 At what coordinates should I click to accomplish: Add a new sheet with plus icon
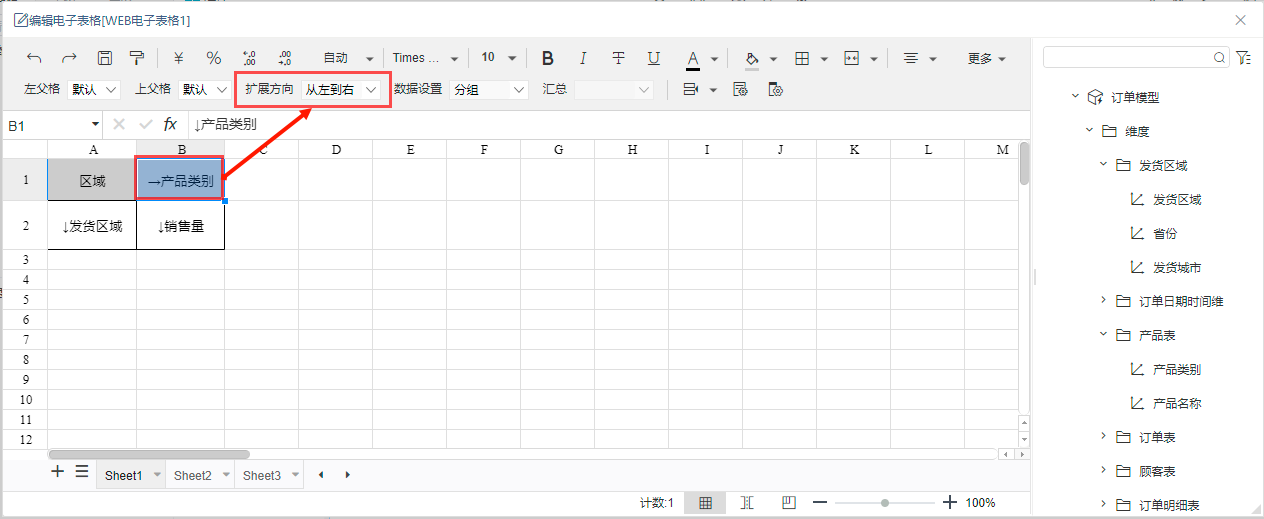(x=58, y=472)
